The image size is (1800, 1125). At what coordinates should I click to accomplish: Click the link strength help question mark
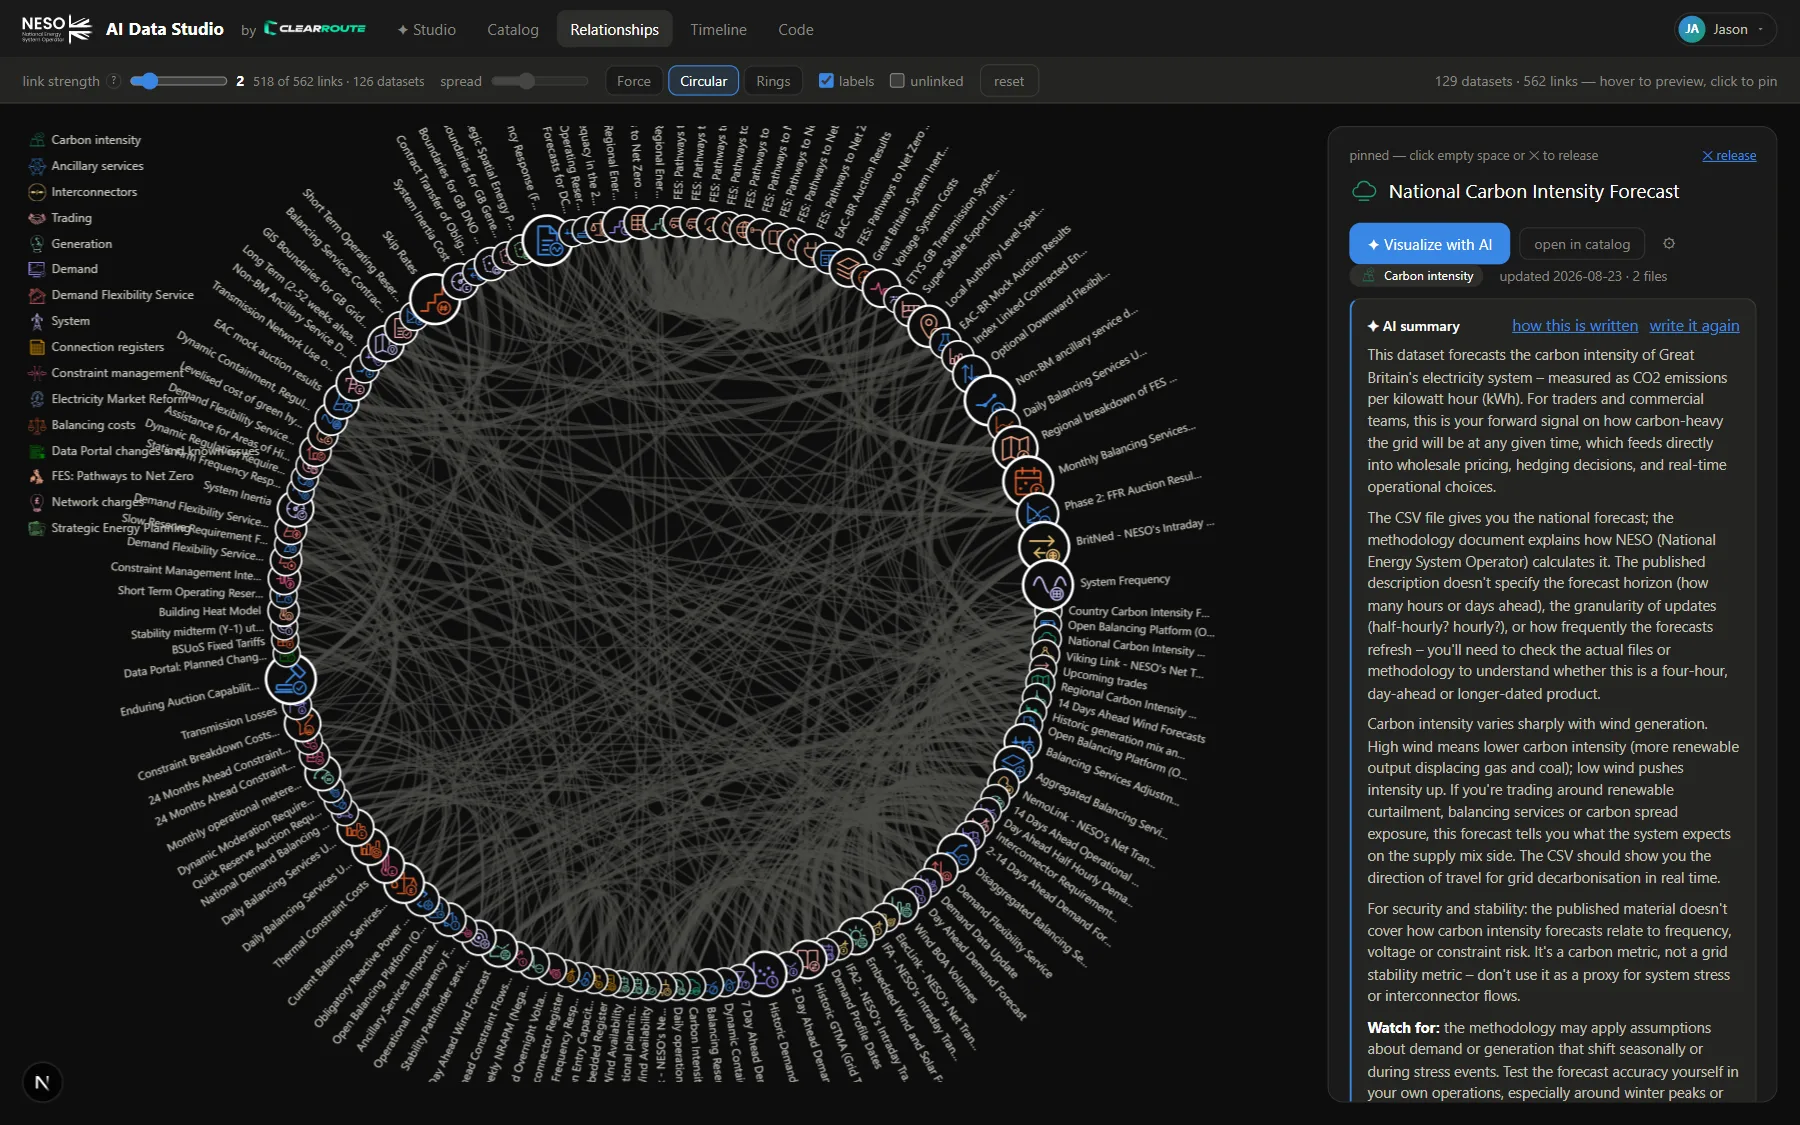(114, 81)
